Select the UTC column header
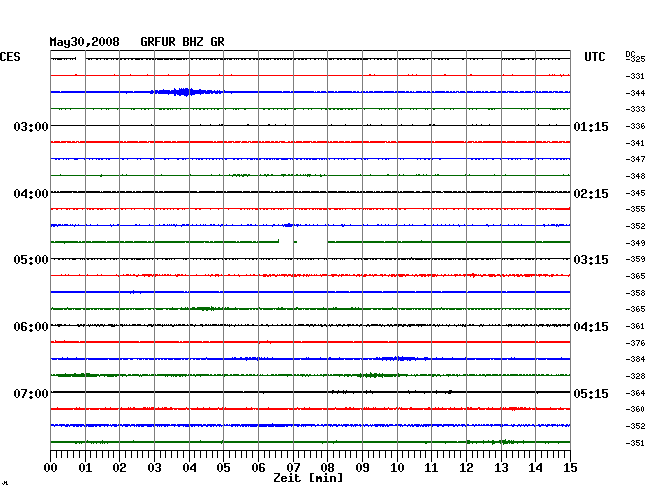Screen dimensions: 650x494 [x=594, y=57]
